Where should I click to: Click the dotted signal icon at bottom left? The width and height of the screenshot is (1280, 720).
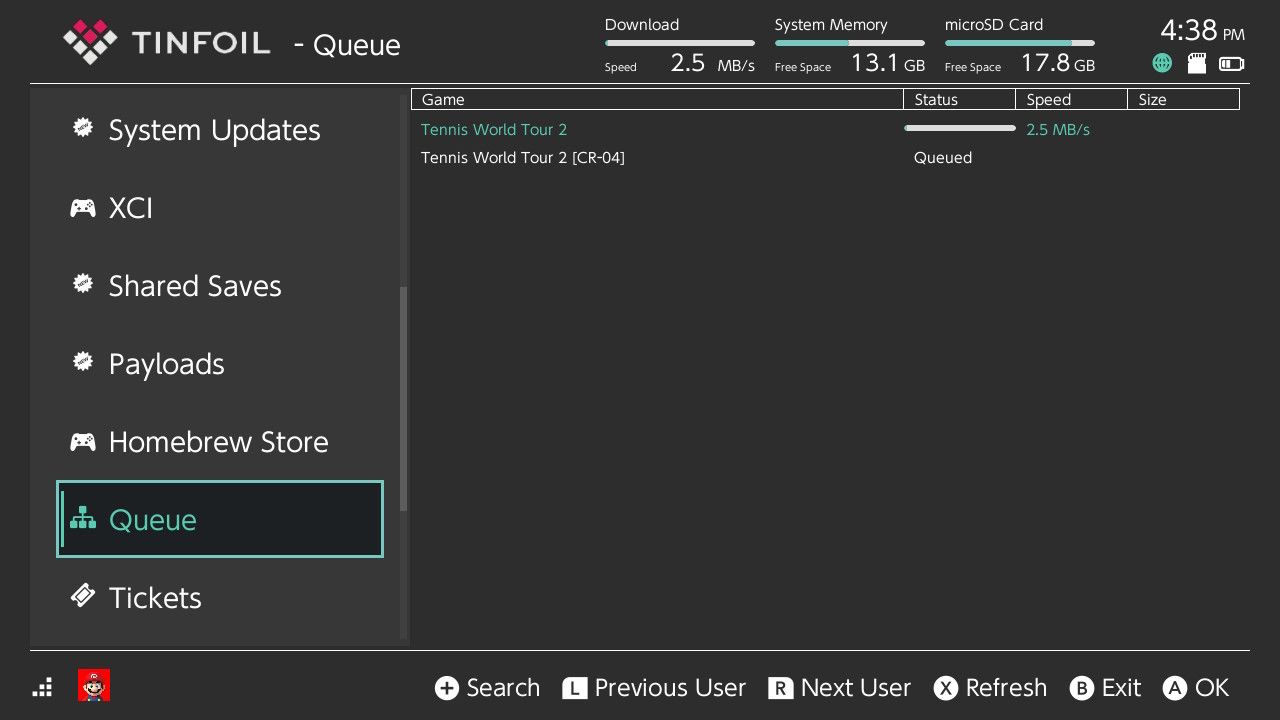pyautogui.click(x=42, y=687)
